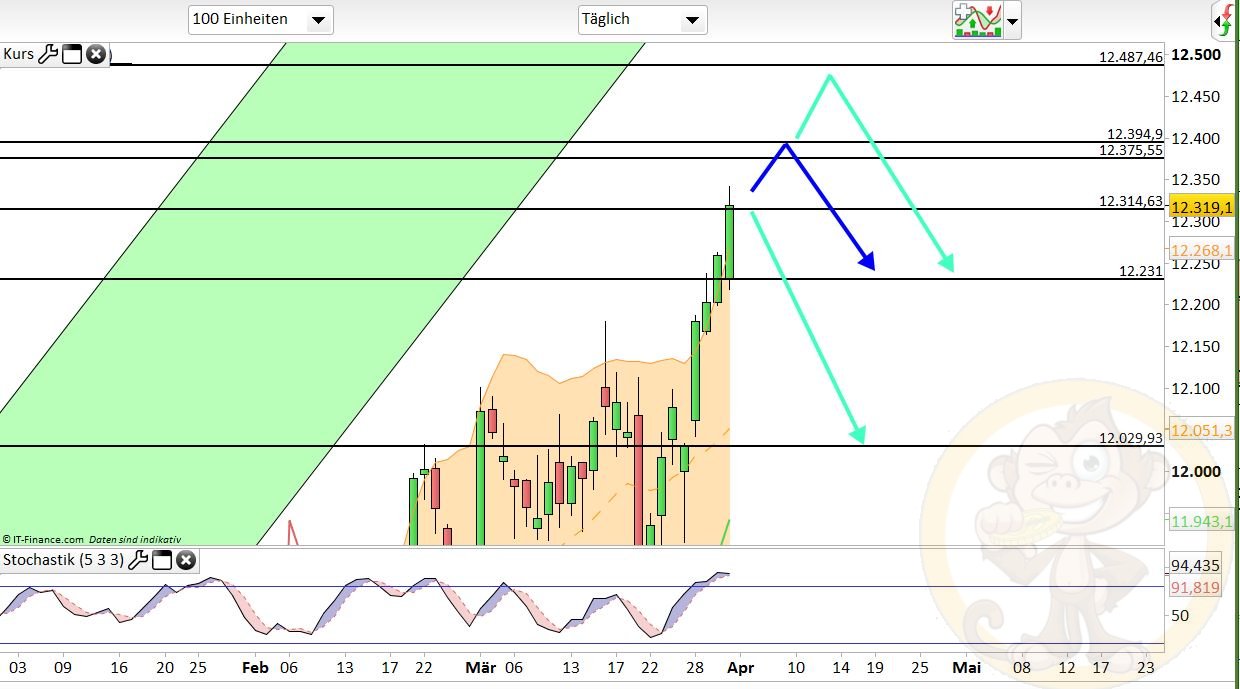Open the Stochastik (5 3 3) settings wrench
The image size is (1240, 689).
pyautogui.click(x=138, y=560)
